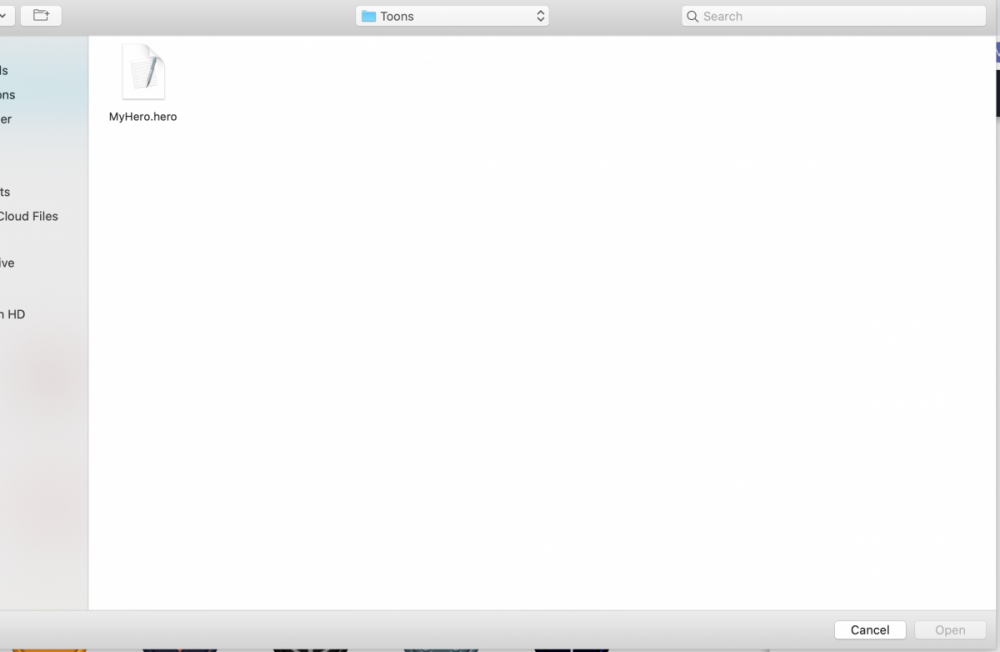The image size is (1000, 652).
Task: Click into the Search field
Action: point(840,17)
